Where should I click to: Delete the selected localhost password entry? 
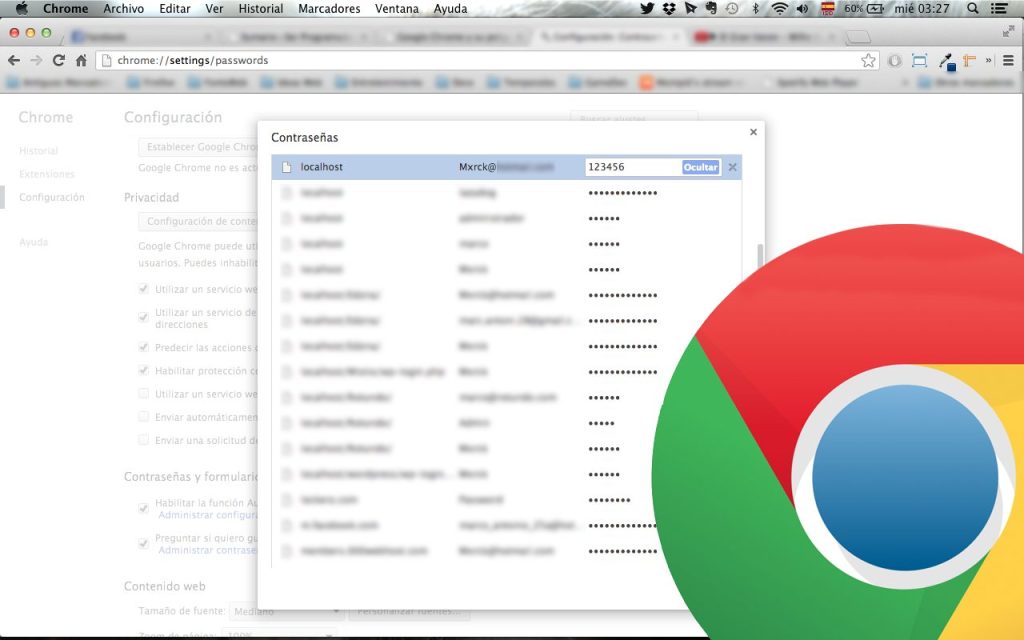[x=733, y=167]
